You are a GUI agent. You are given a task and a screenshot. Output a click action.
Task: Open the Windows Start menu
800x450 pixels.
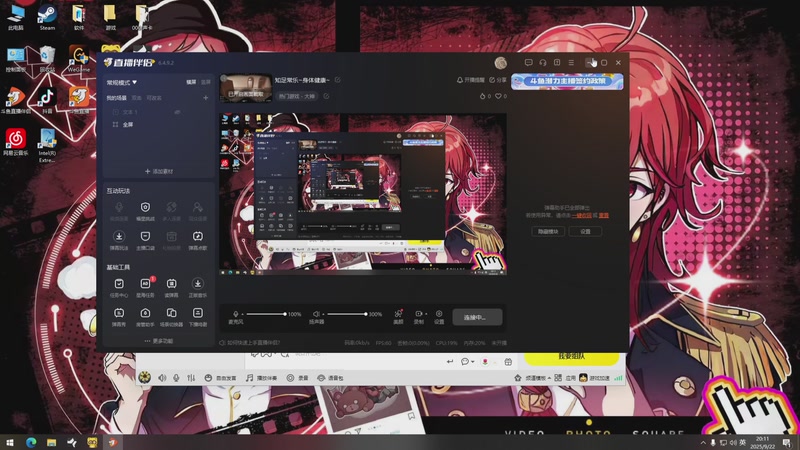[x=10, y=442]
